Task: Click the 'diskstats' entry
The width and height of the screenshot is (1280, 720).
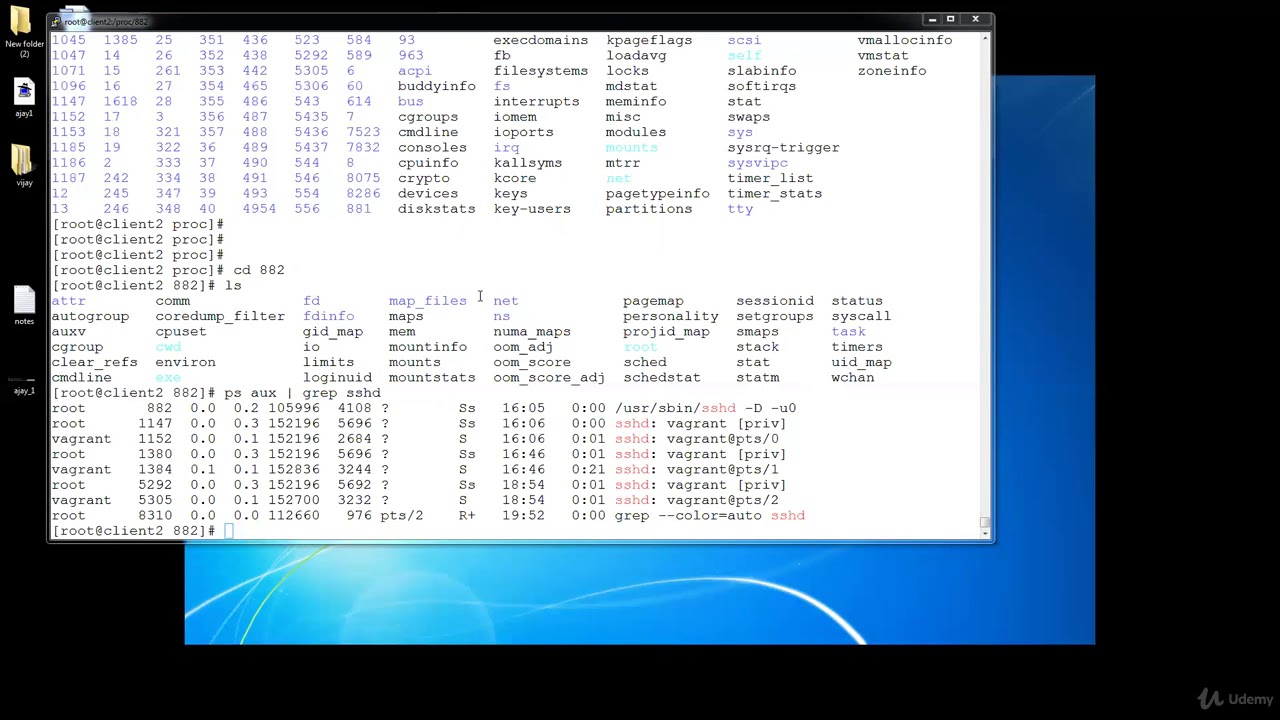Action: pyautogui.click(x=437, y=209)
